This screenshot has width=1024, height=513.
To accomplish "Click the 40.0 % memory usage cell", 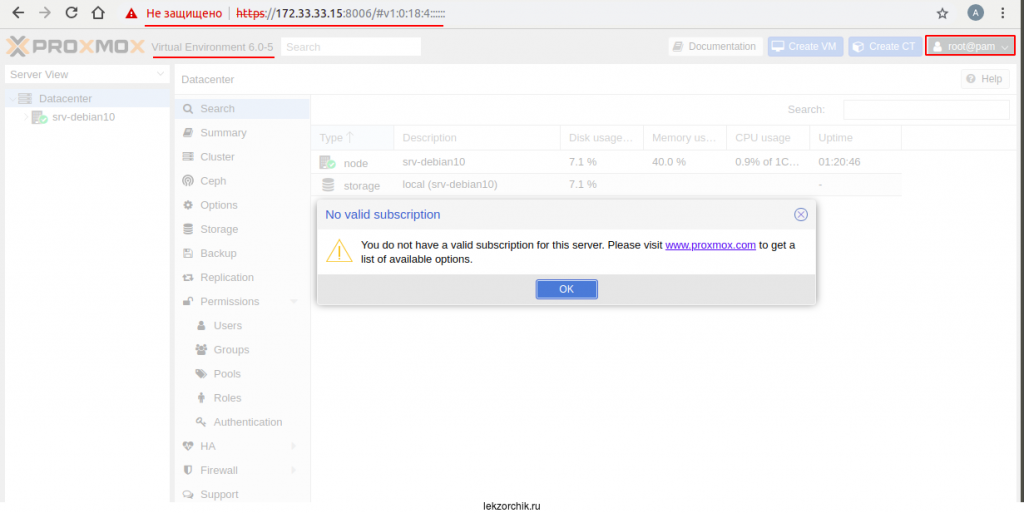I will [x=685, y=163].
